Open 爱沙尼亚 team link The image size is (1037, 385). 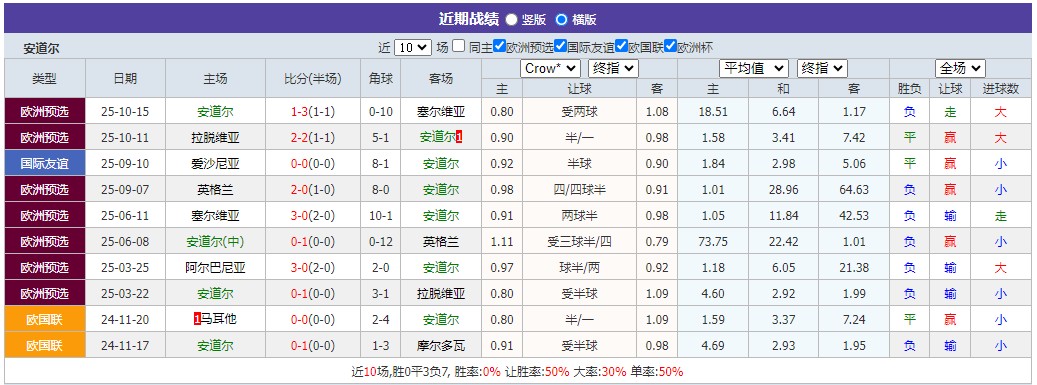pyautogui.click(x=215, y=163)
